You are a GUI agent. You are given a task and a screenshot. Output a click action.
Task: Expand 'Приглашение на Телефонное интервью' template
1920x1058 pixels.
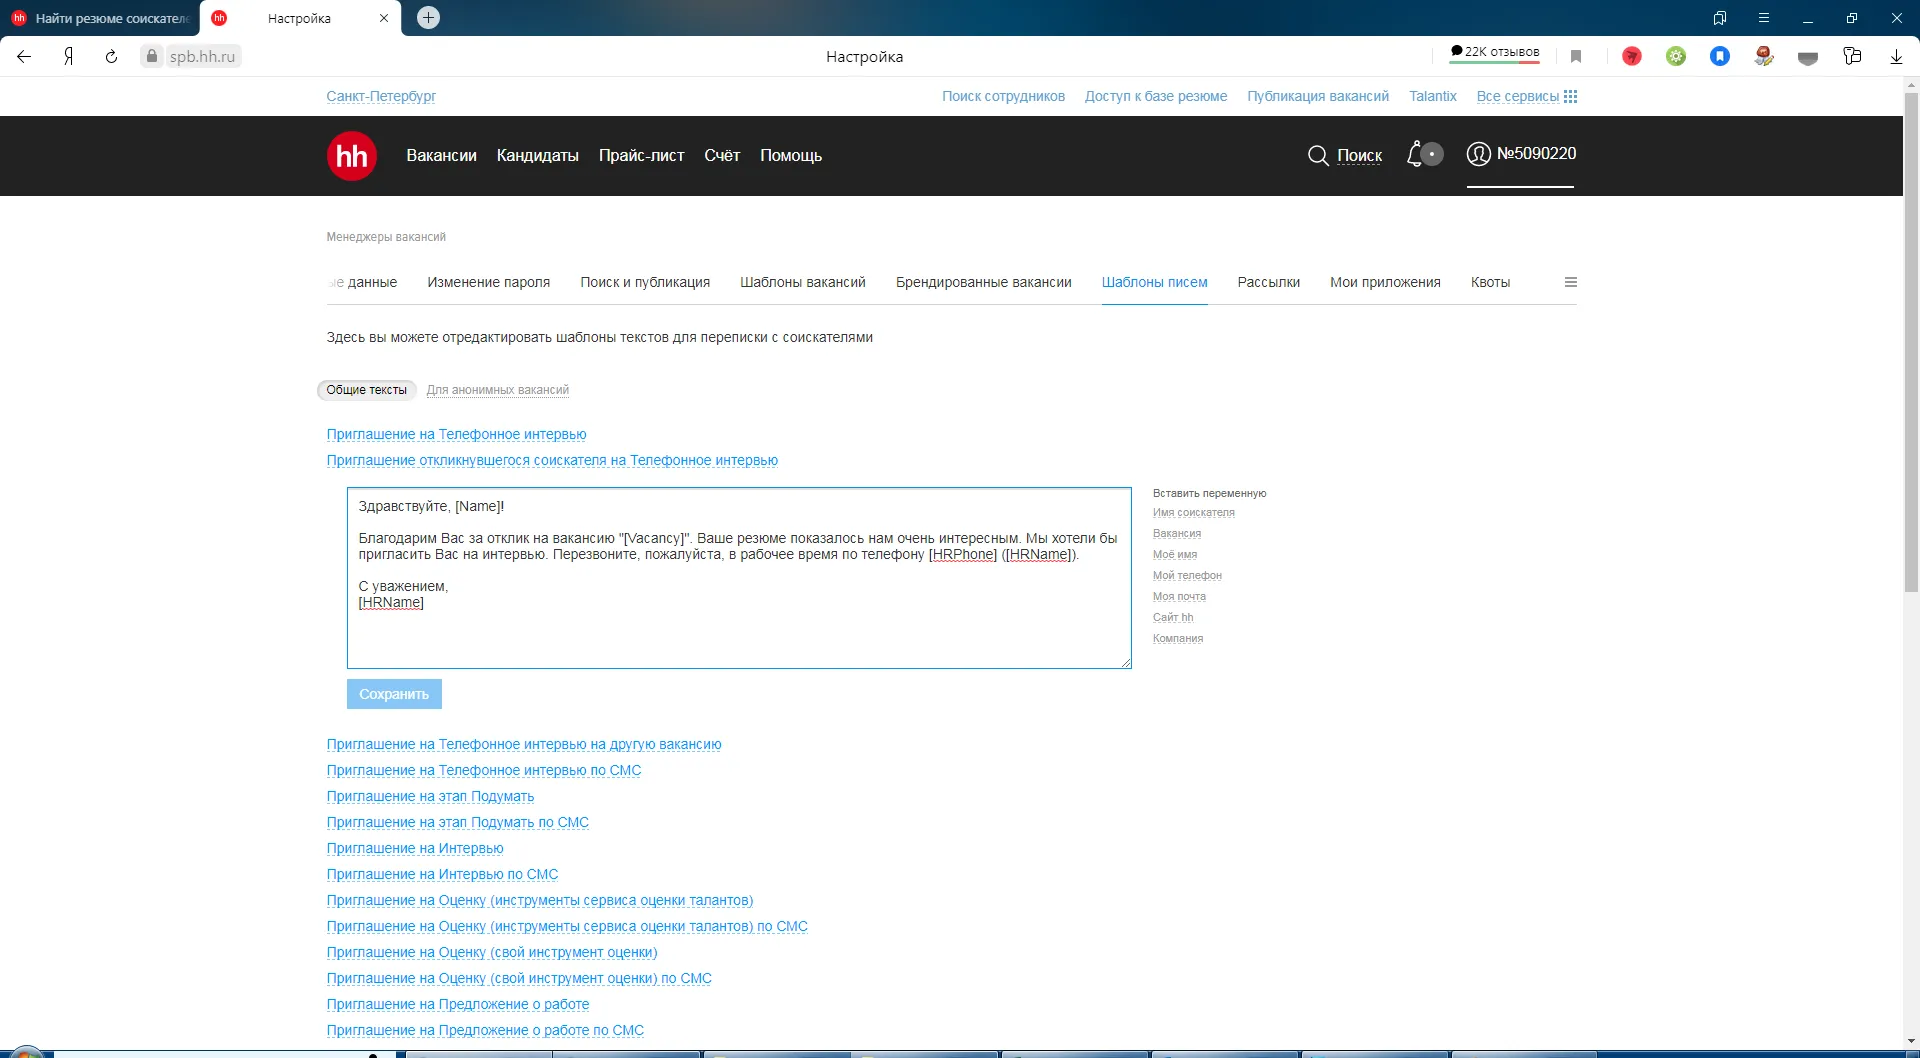tap(456, 434)
